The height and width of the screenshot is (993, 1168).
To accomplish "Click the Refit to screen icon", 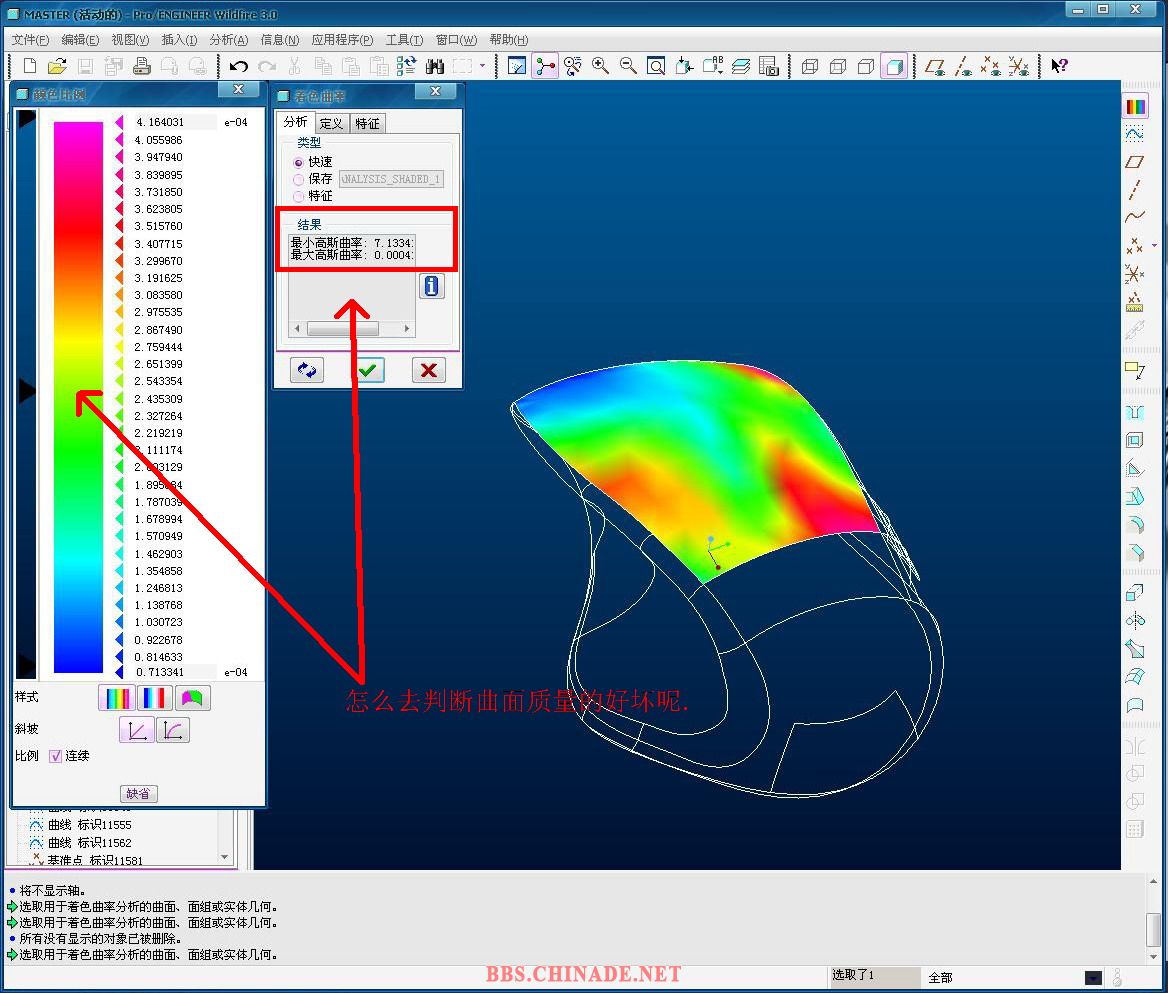I will click(x=656, y=66).
